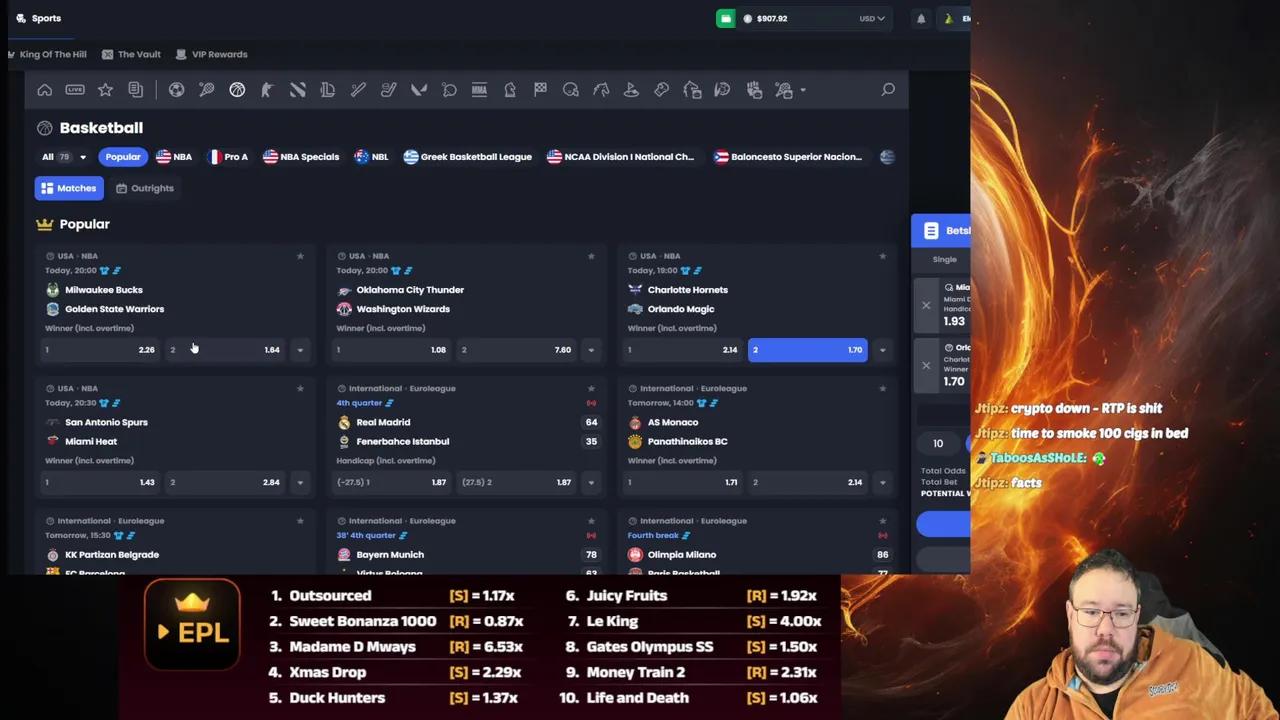Image resolution: width=1280 pixels, height=720 pixels.
Task: Open the notifications bell
Action: [921, 18]
